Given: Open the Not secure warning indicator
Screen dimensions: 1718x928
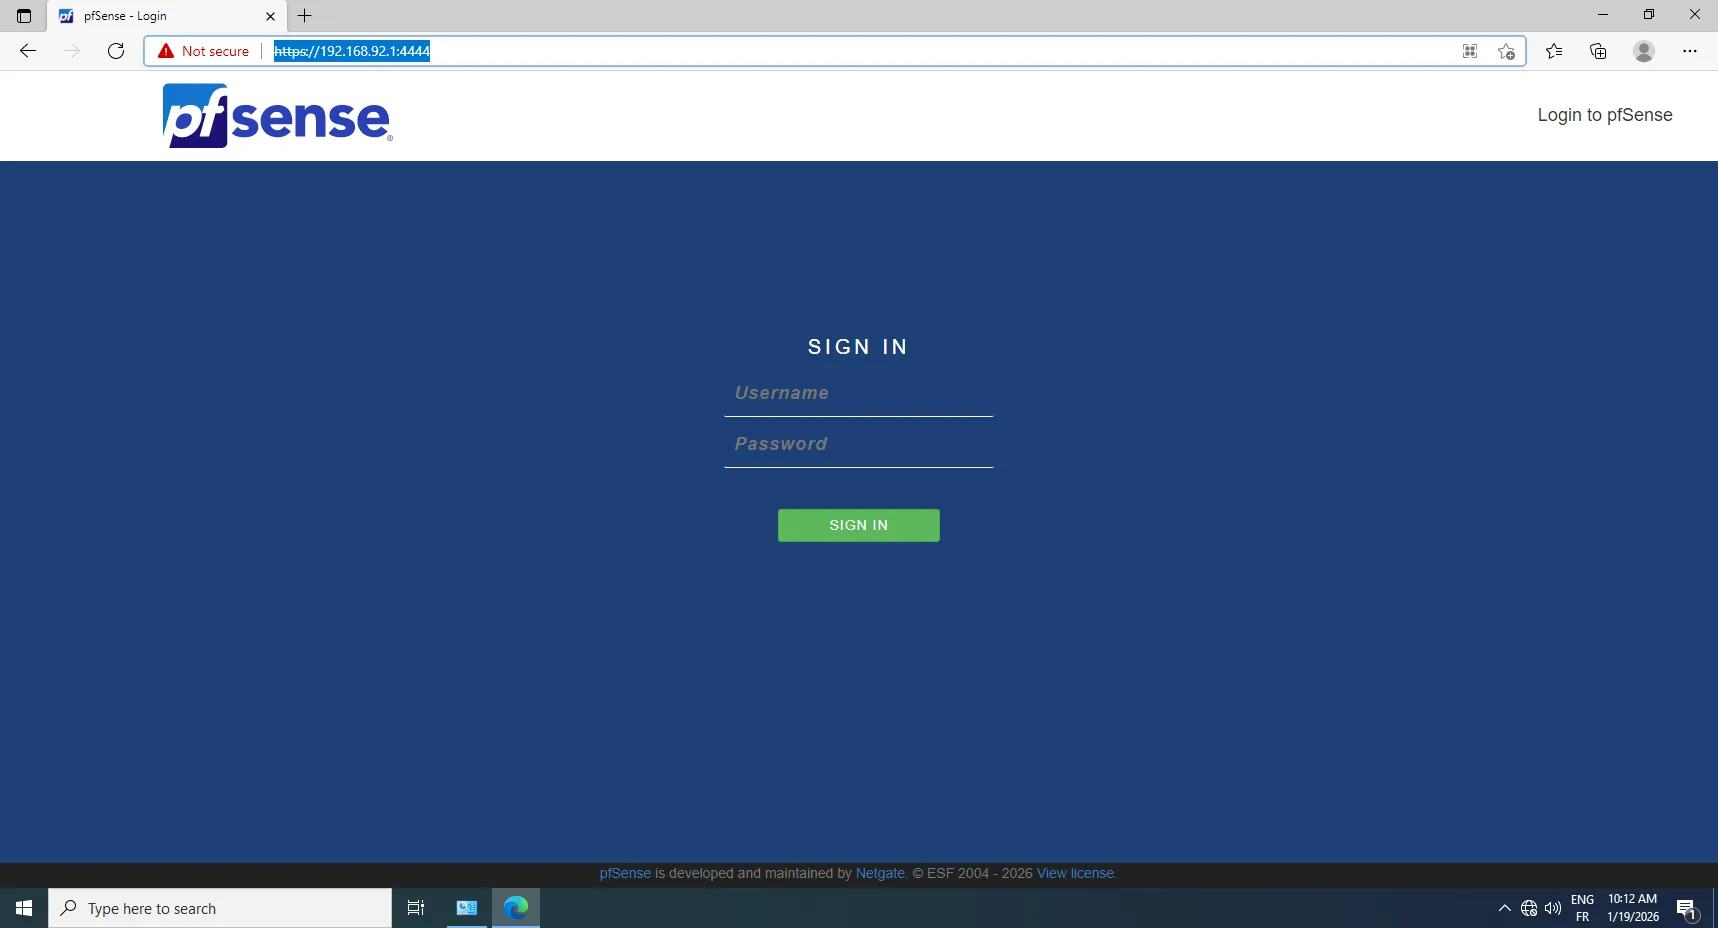Looking at the screenshot, I should tap(204, 51).
